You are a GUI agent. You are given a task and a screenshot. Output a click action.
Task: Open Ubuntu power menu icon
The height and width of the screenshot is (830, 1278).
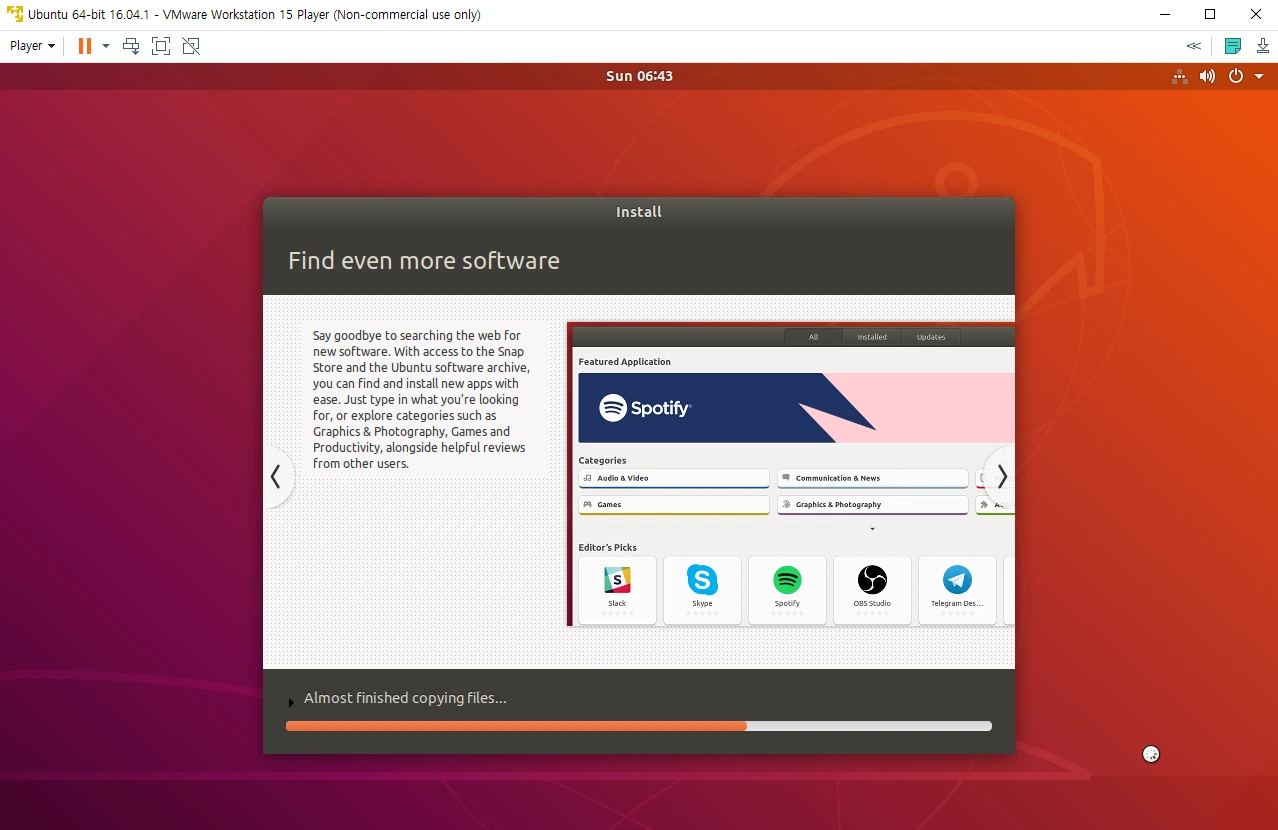tap(1236, 76)
